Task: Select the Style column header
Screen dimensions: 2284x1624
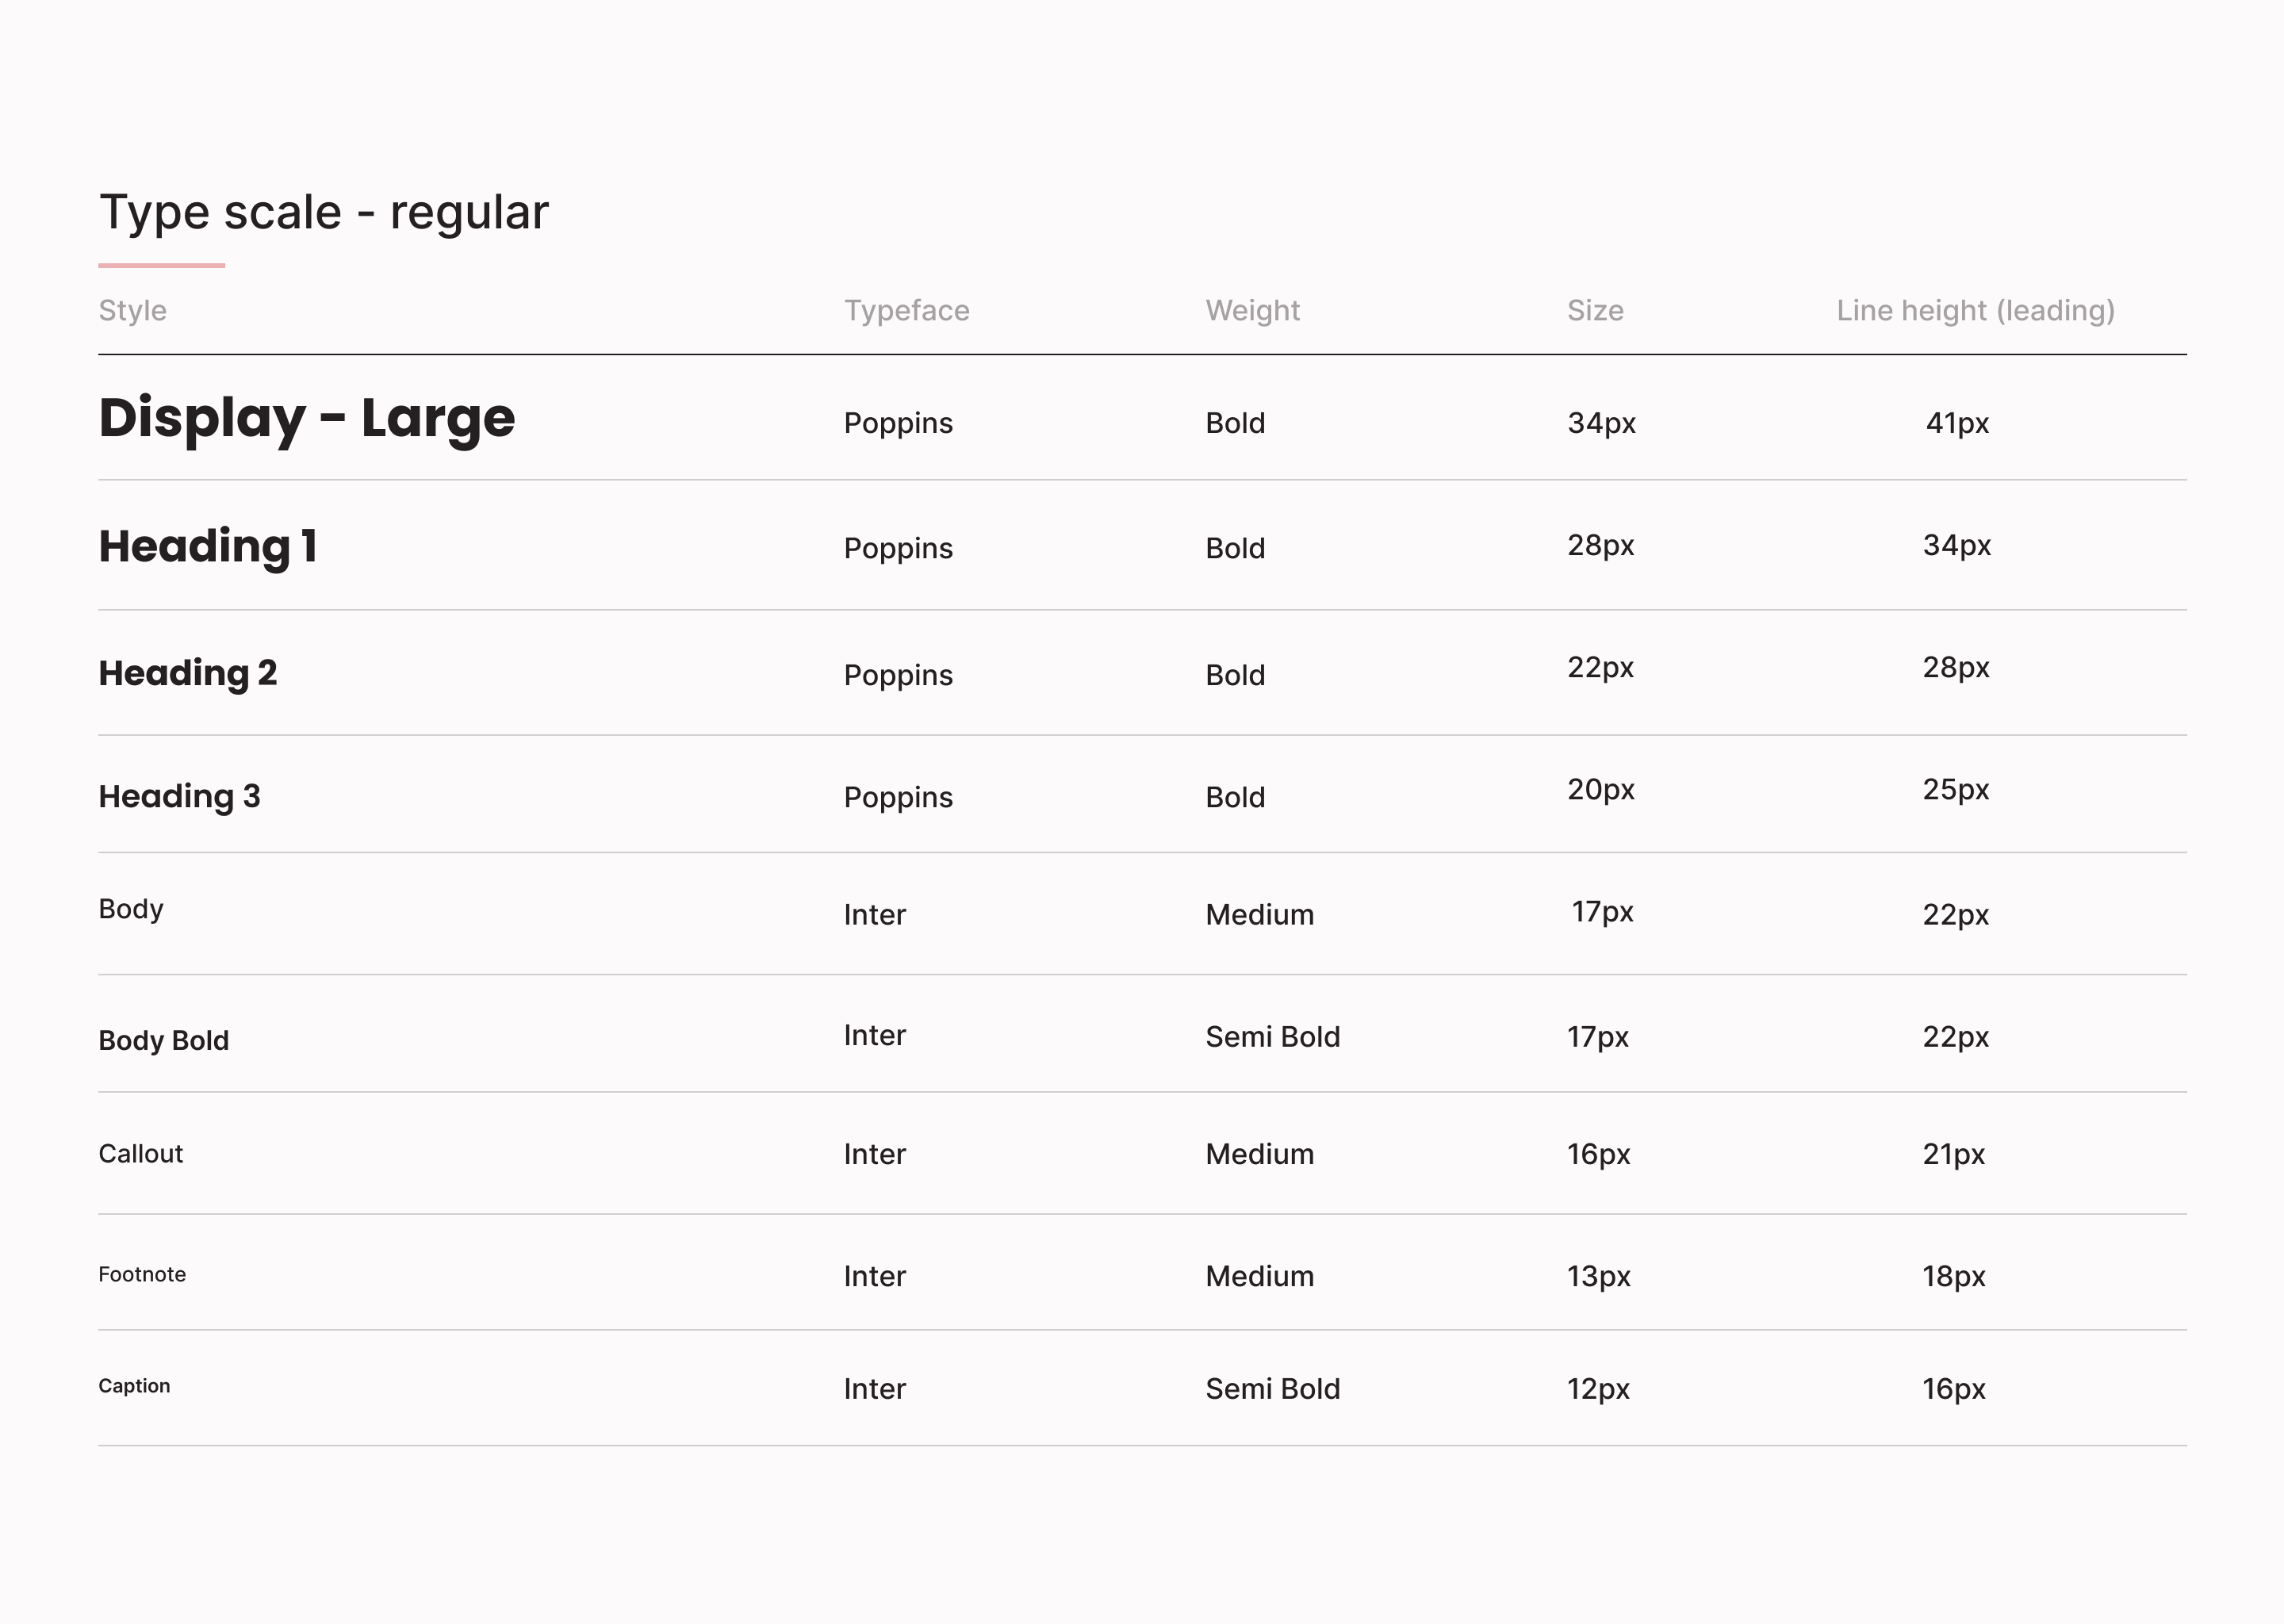Action: point(132,310)
